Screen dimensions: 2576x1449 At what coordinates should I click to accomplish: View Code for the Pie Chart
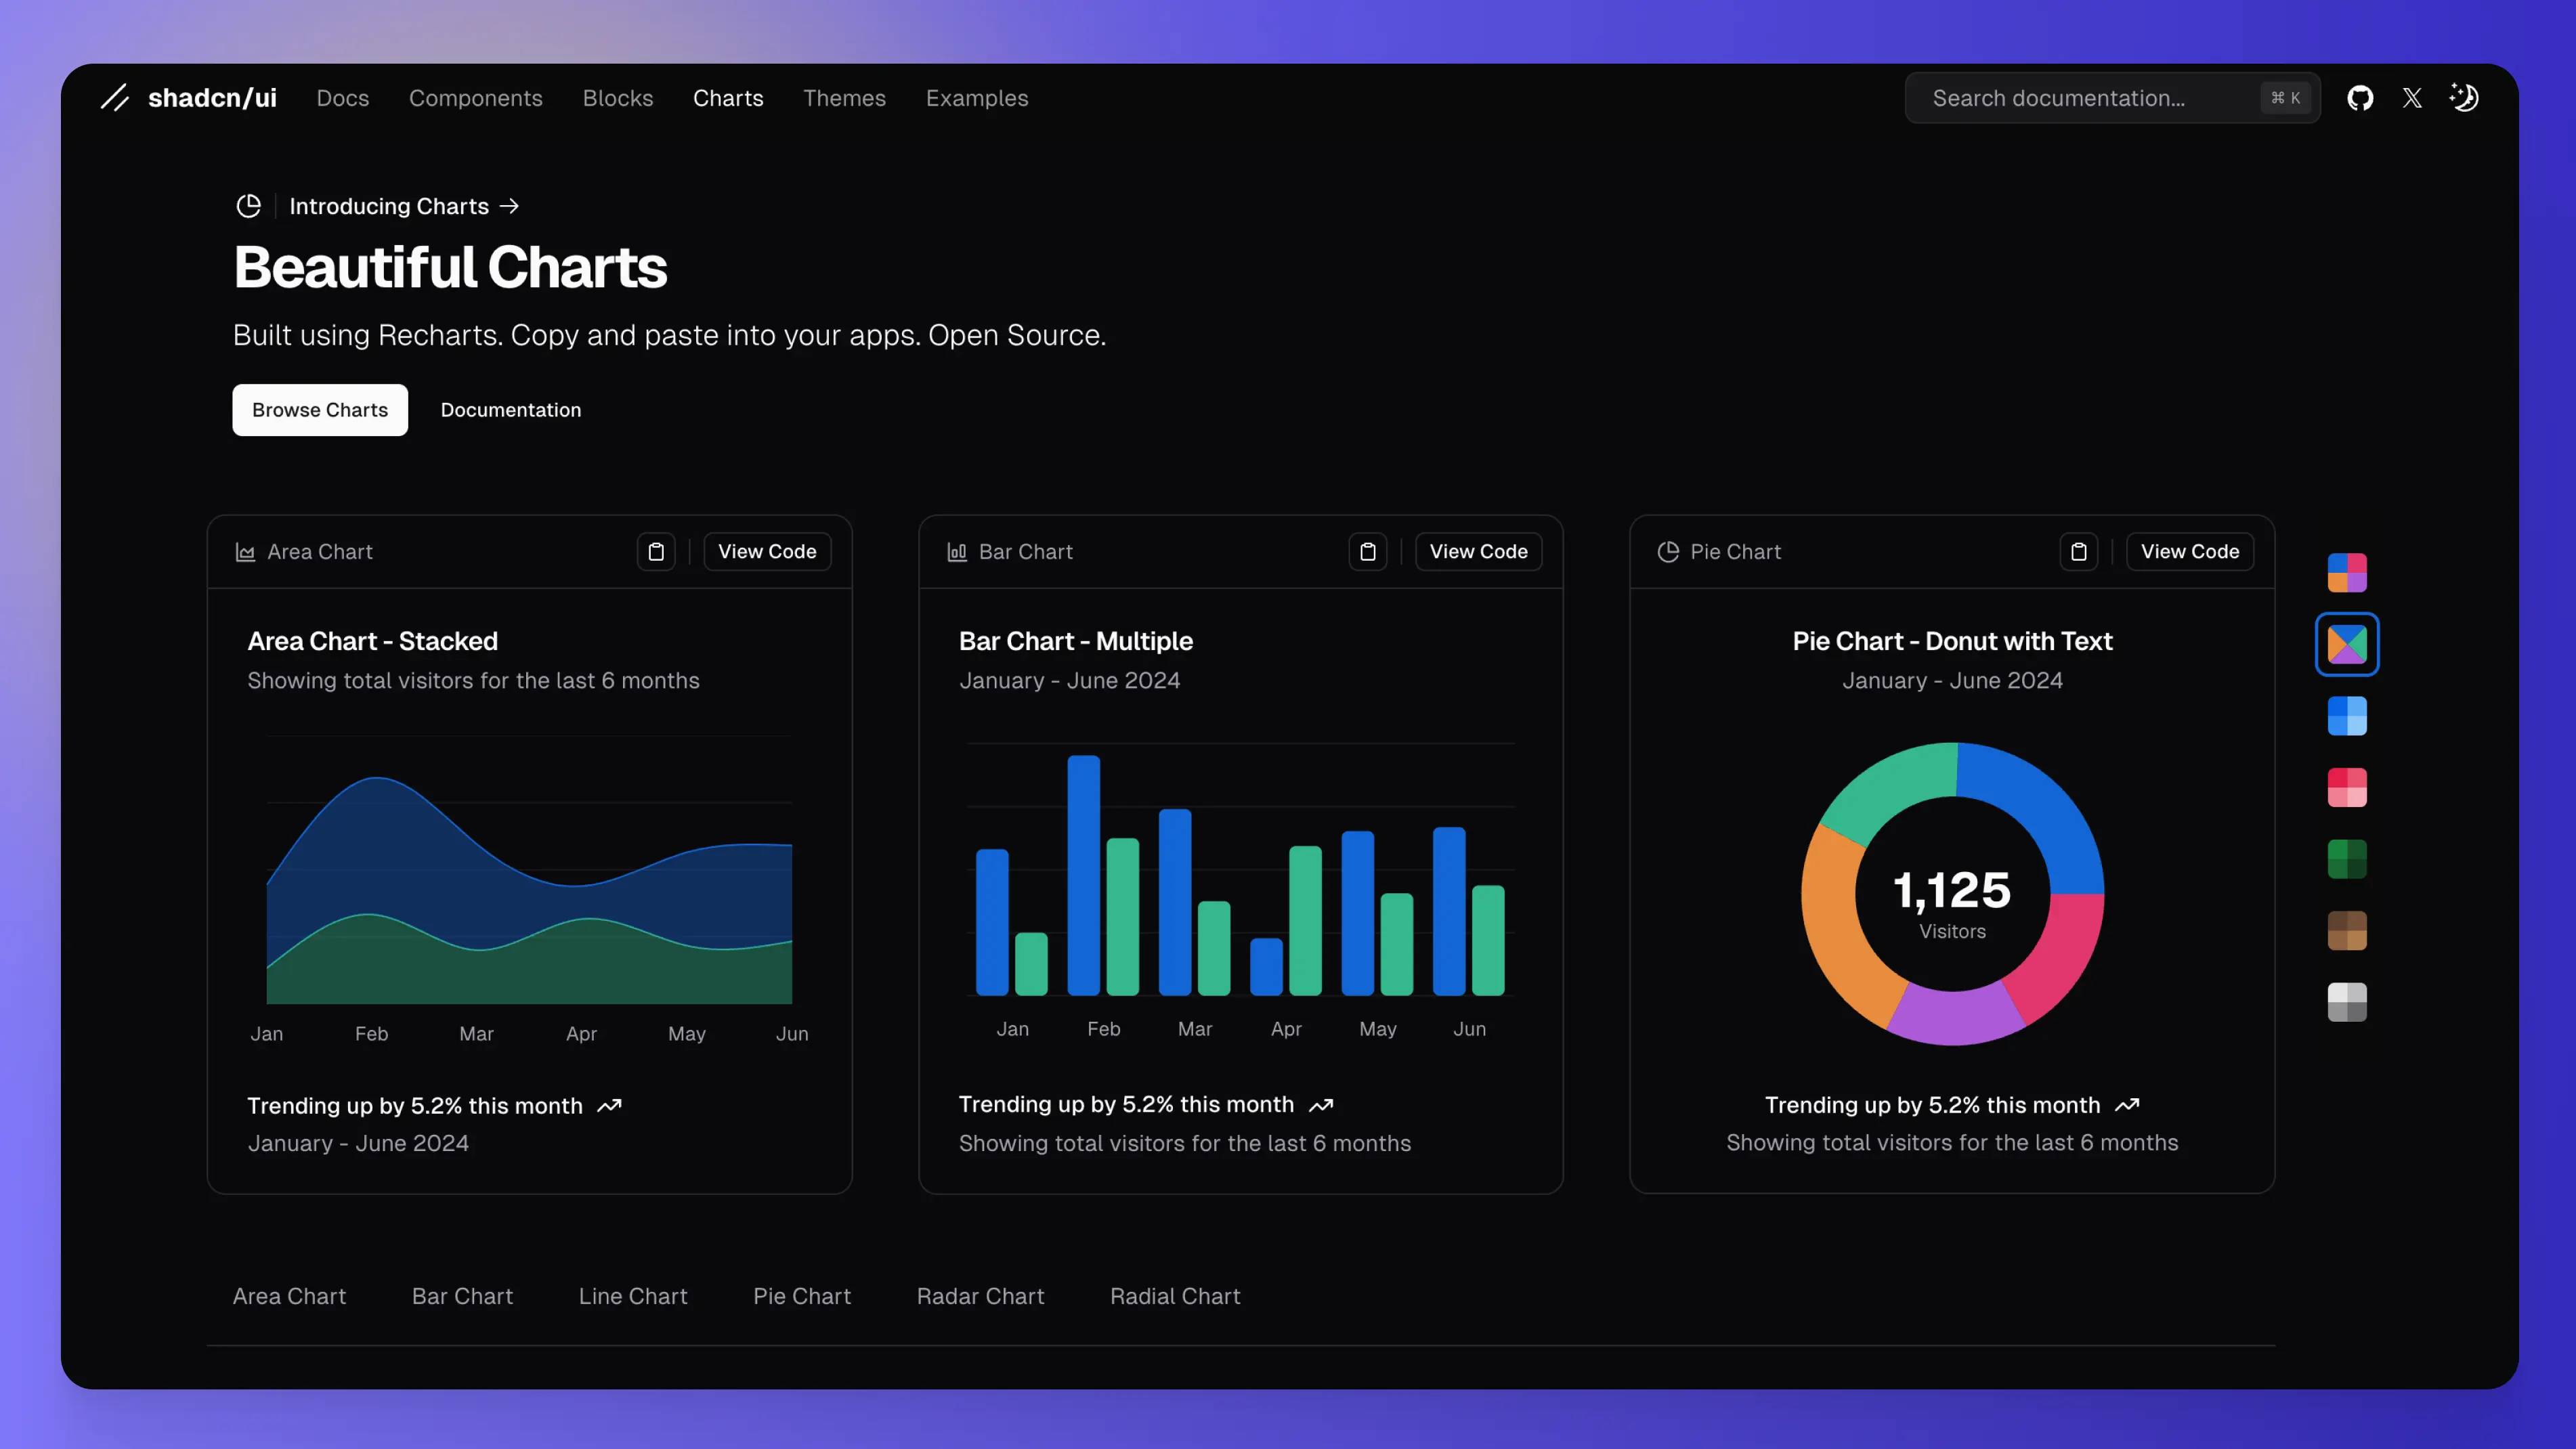pos(2189,552)
